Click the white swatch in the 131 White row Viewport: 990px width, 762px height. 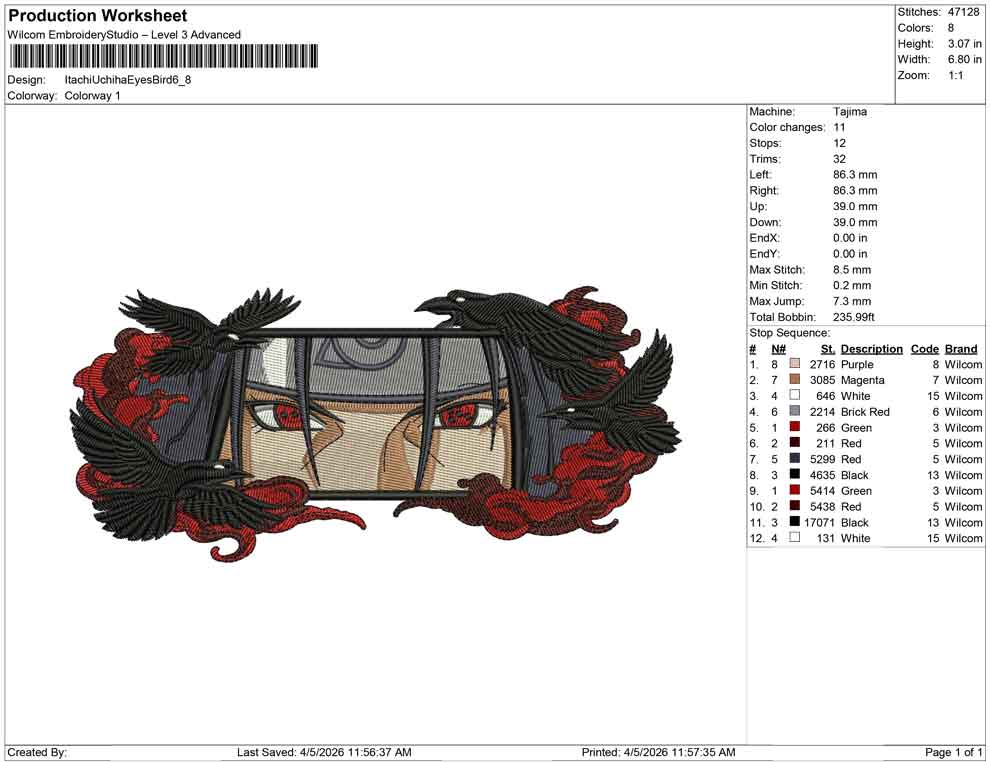[794, 537]
